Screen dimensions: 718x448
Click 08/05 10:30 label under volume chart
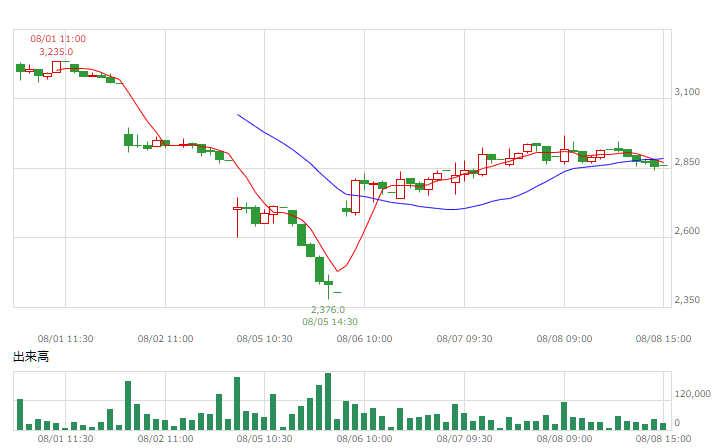click(x=264, y=438)
